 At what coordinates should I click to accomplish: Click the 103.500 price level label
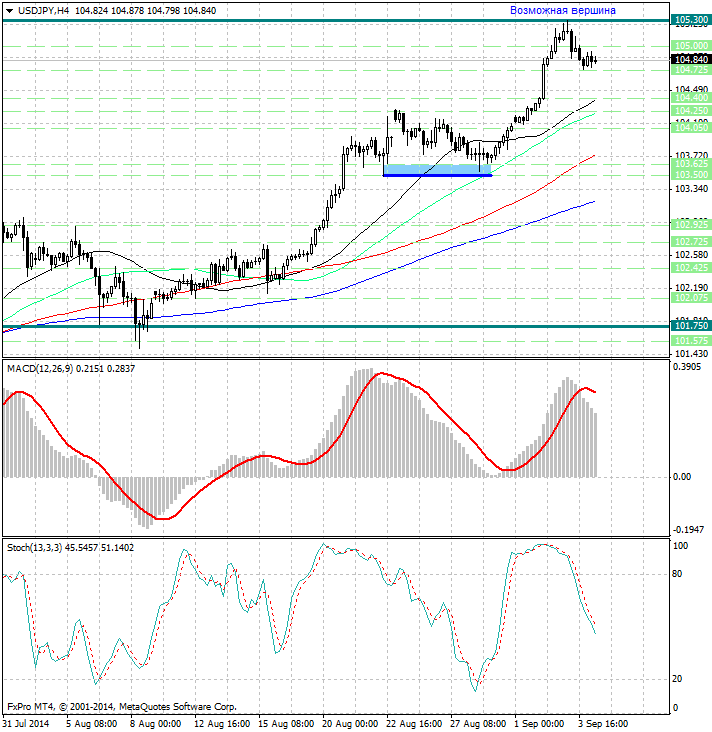click(x=691, y=174)
